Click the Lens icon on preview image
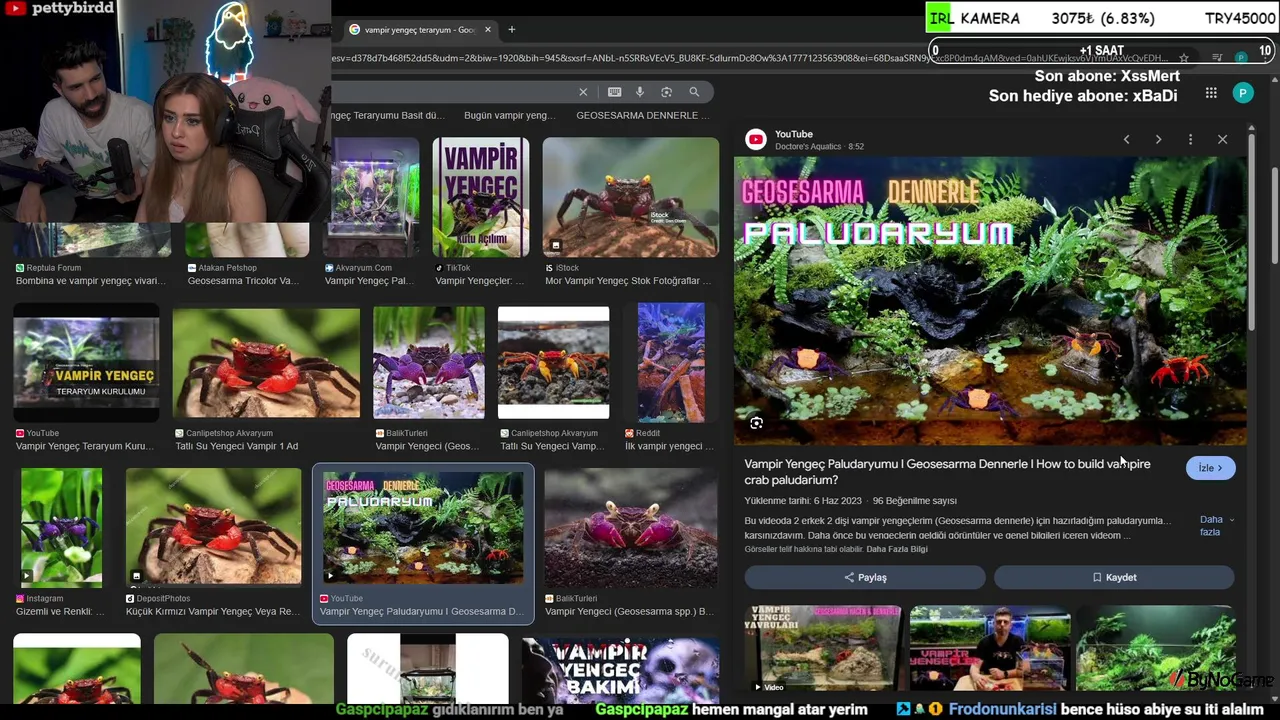 757,424
